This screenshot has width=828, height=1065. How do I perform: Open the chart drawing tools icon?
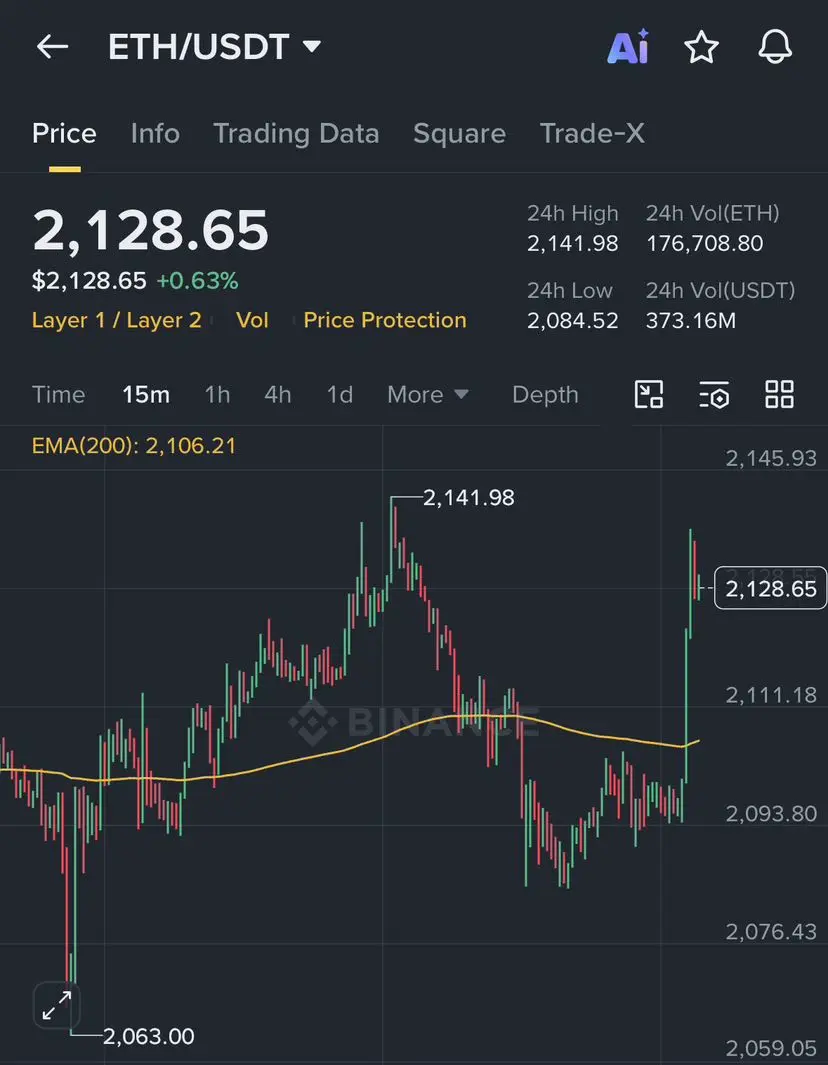[x=649, y=395]
